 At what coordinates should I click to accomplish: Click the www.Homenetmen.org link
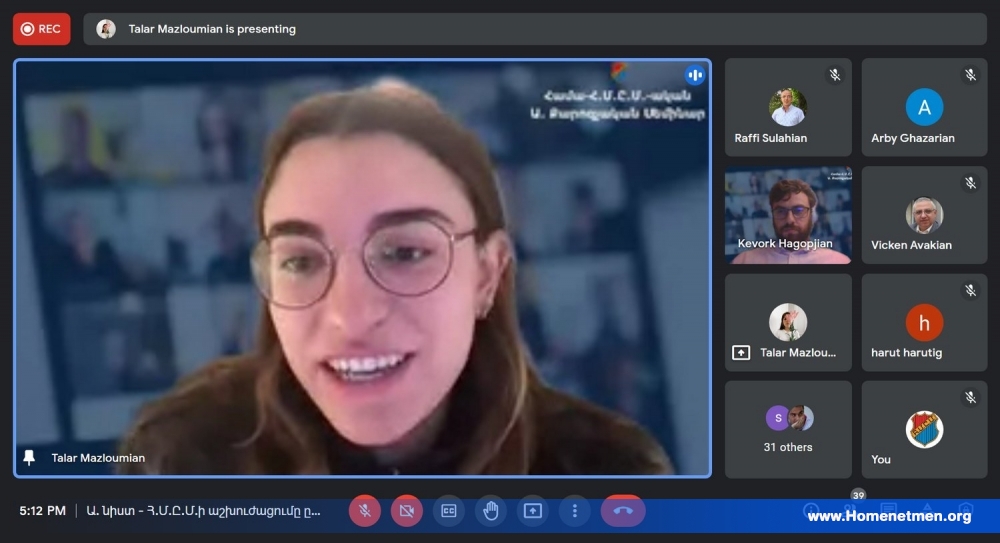click(x=889, y=516)
